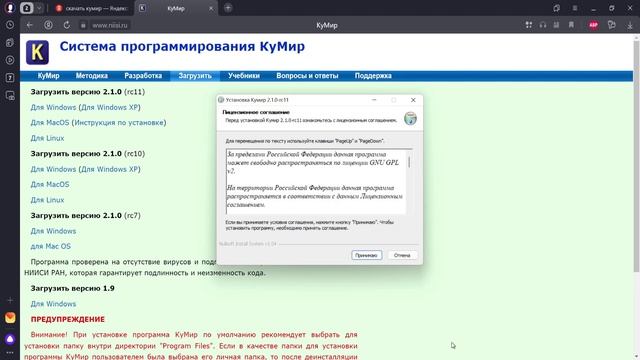Viewport: 640px width, 360px height.
Task: Open the sidebar icon showing number 7
Action: [x=10, y=78]
